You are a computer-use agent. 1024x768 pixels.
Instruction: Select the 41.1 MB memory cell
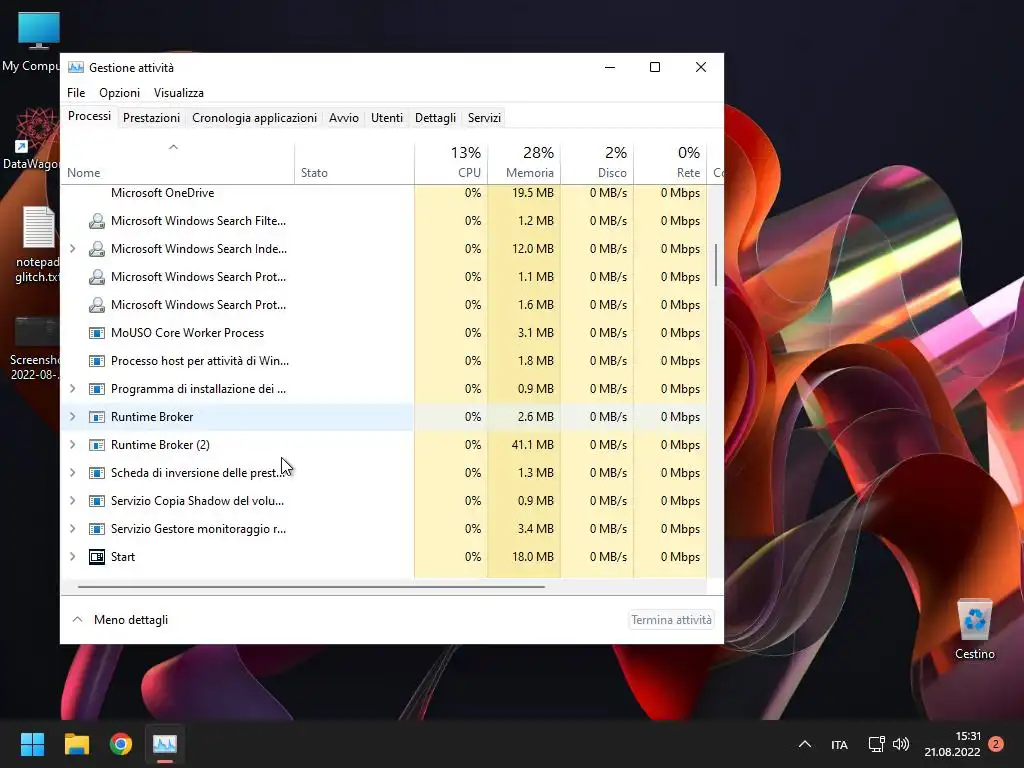524,445
